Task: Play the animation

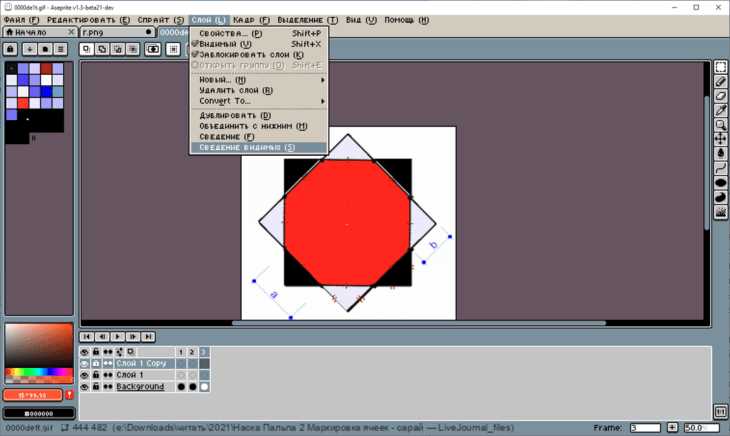Action: click(x=118, y=336)
